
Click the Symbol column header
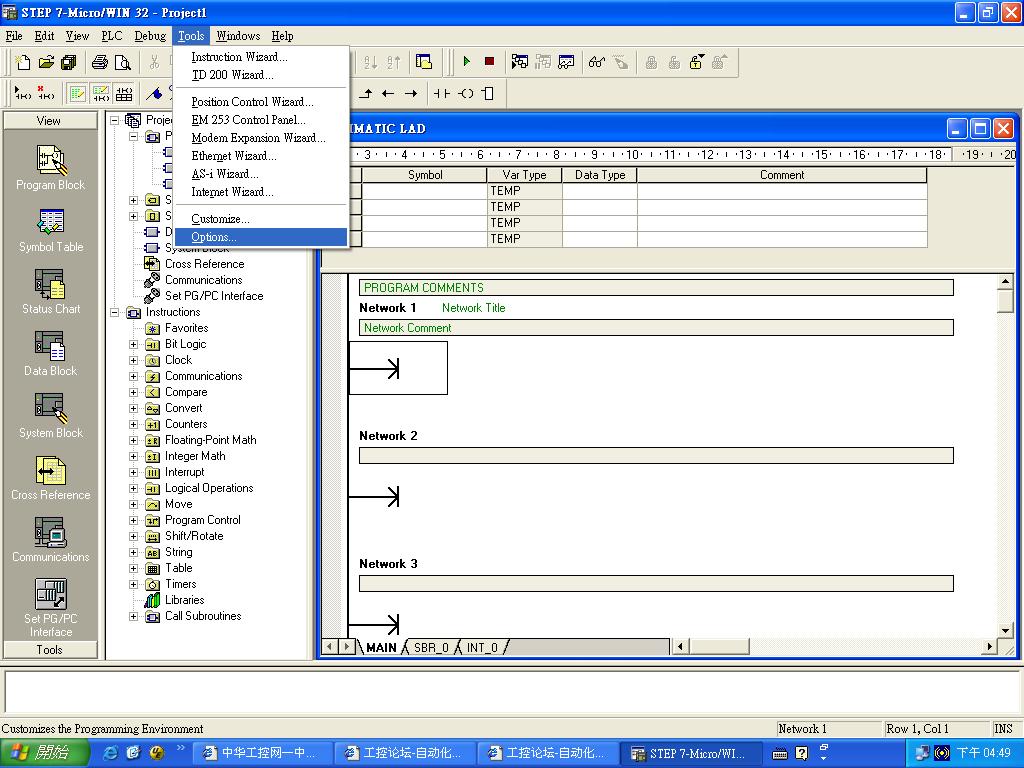424,175
